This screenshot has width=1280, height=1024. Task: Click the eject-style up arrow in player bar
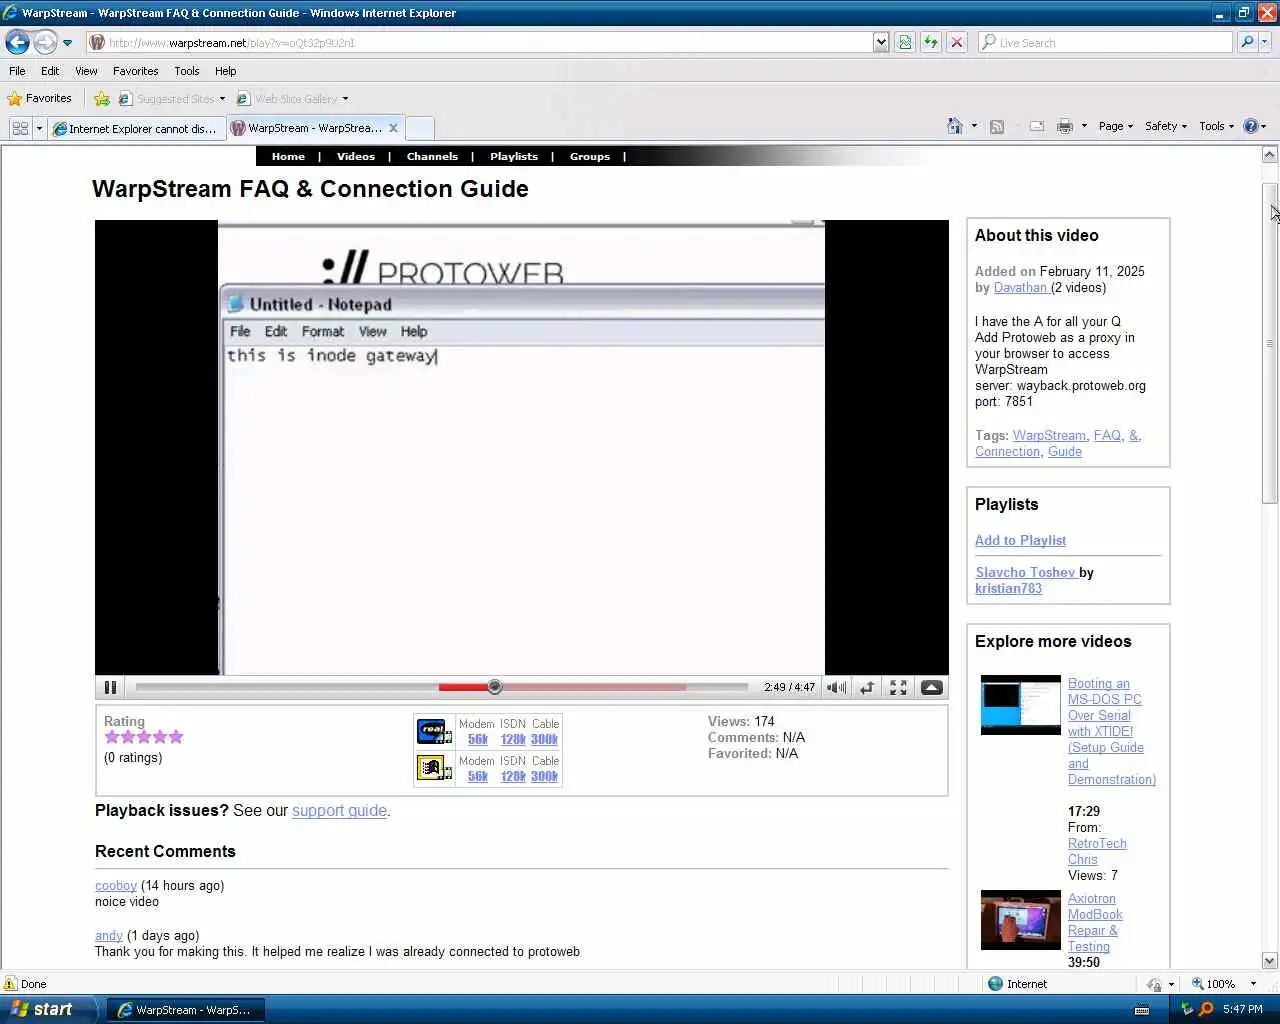coord(931,687)
